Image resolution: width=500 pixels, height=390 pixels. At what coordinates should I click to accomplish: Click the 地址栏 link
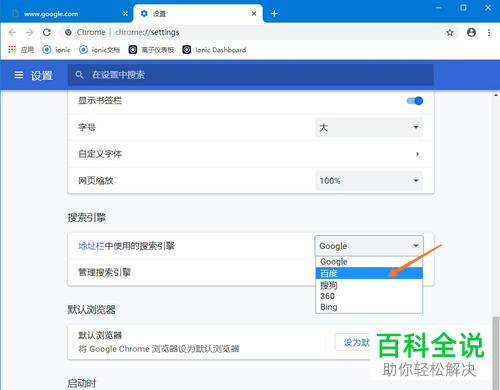pos(91,246)
